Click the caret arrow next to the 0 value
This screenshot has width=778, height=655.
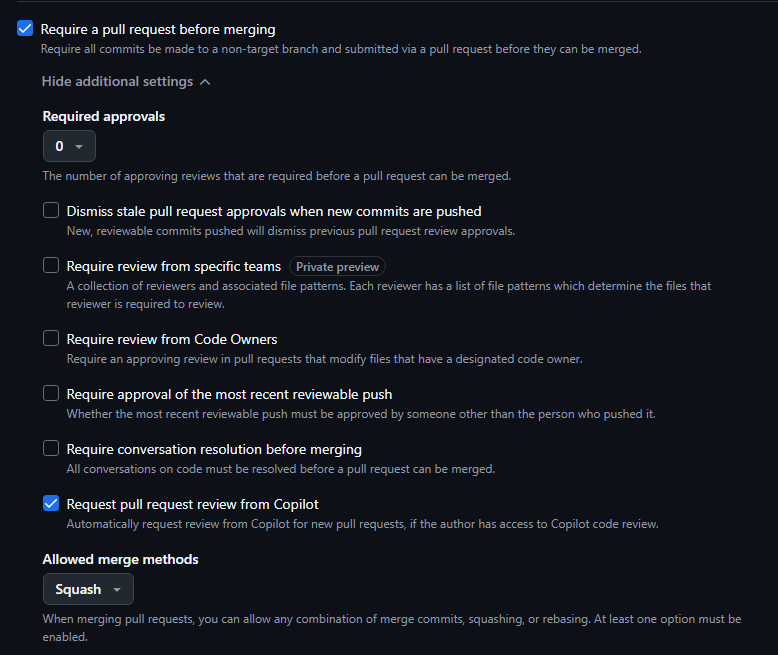coord(79,146)
